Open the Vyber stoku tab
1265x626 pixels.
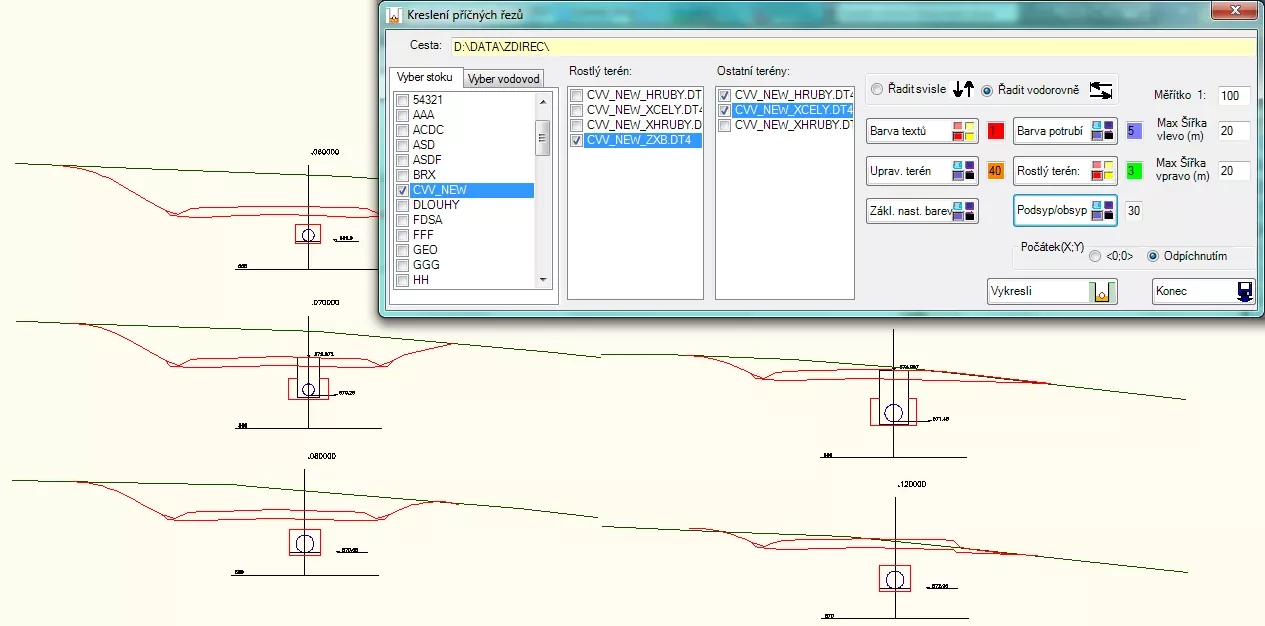(x=425, y=78)
